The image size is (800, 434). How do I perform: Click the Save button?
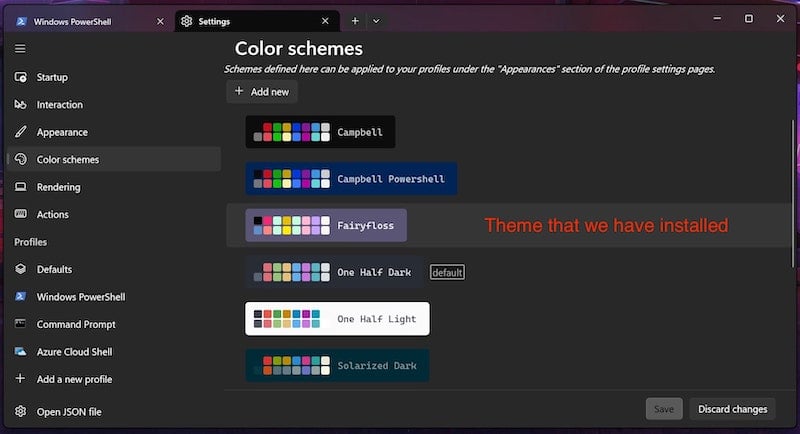[664, 409]
